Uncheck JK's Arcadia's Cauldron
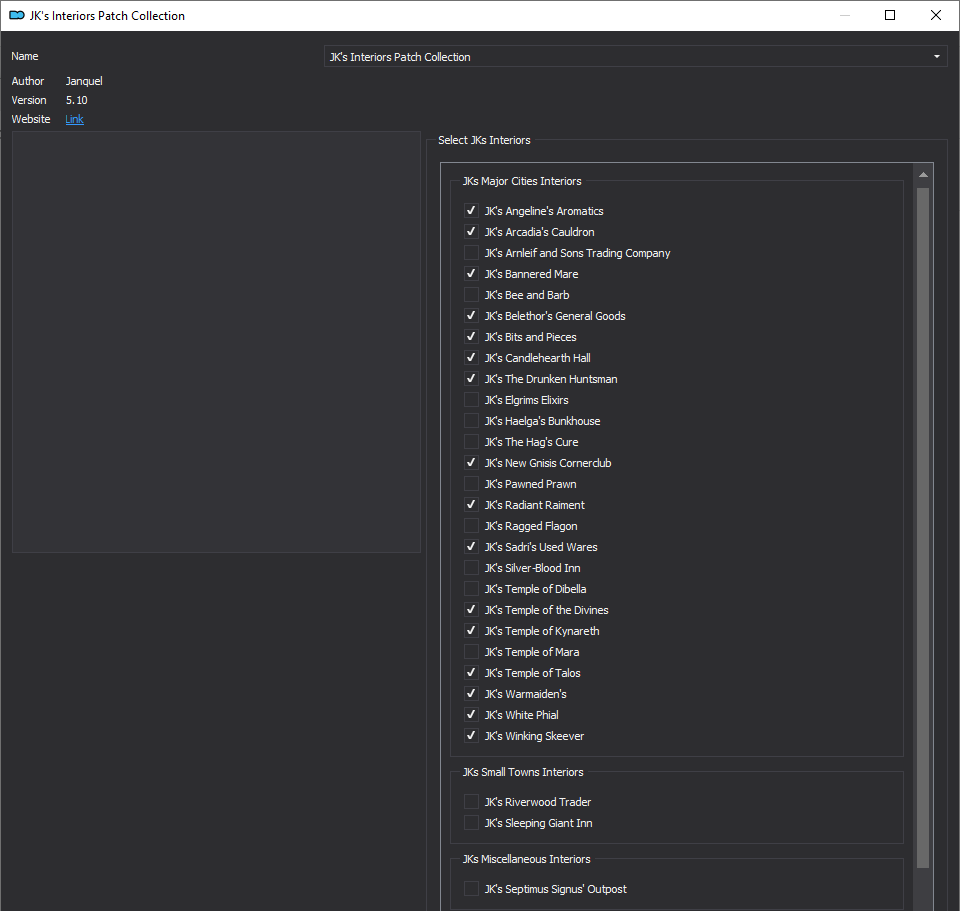Screen dimensions: 960x911 [471, 231]
